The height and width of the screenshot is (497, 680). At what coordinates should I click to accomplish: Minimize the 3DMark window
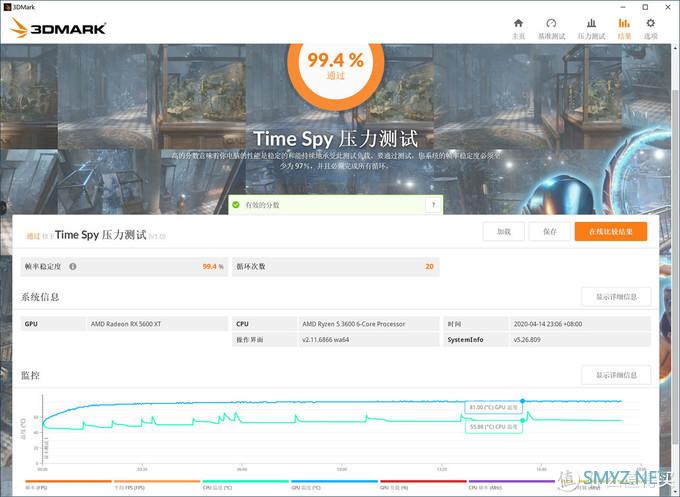pos(623,7)
